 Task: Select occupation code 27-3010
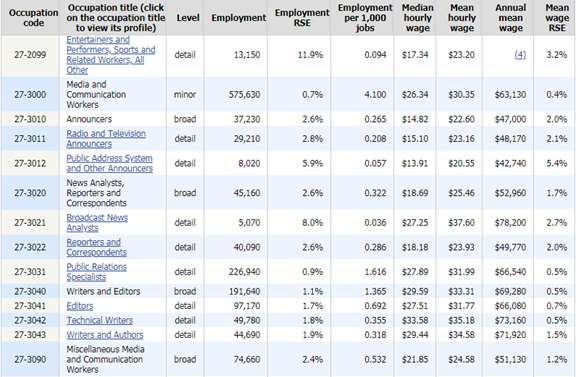tap(30, 119)
